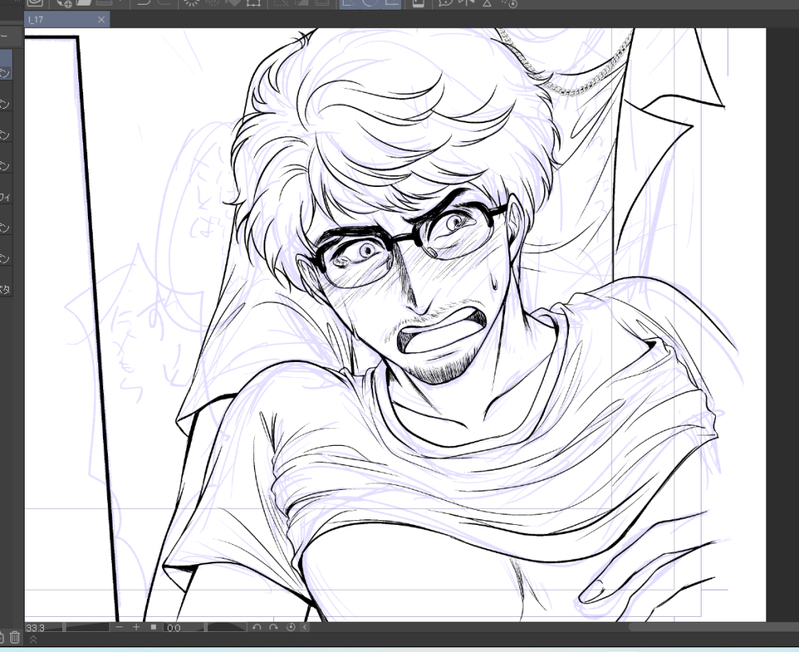Click the Redo arrow in command bar

(163, 3)
